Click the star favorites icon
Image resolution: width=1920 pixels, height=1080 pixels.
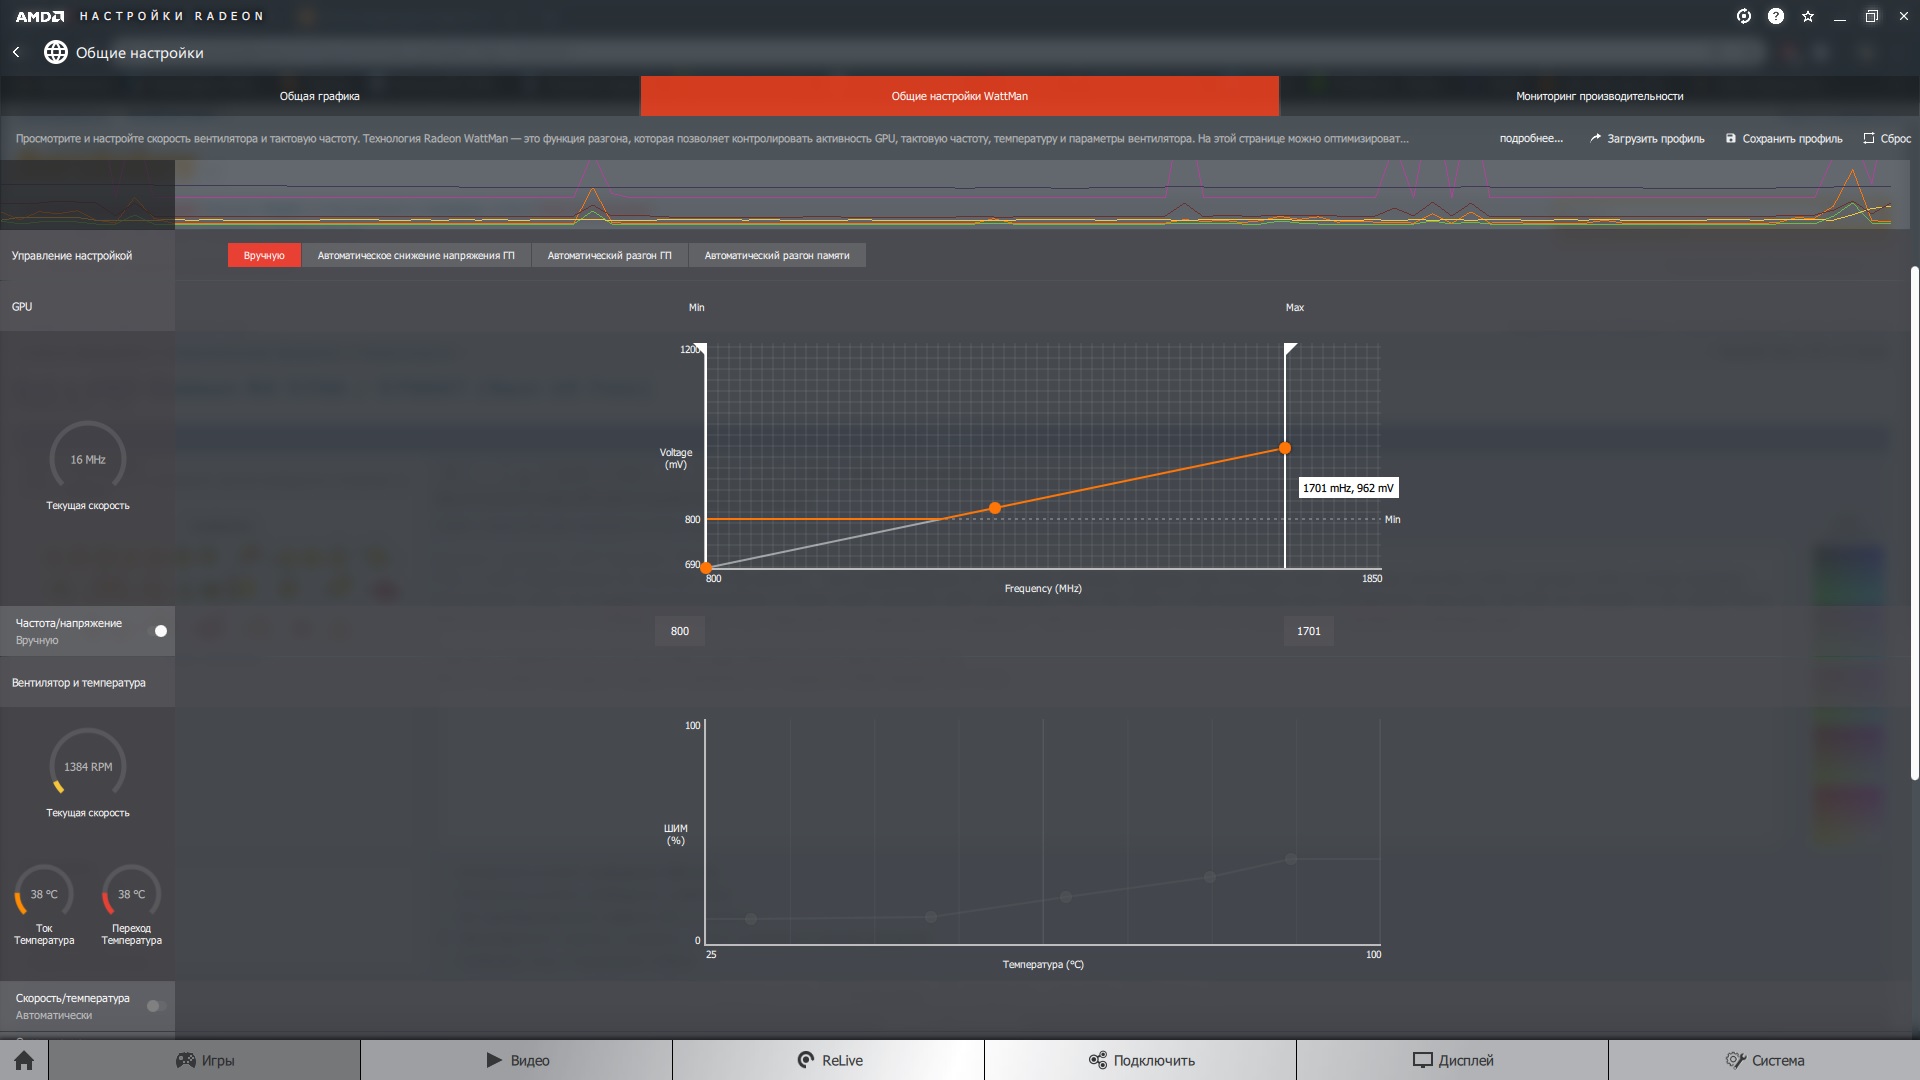tap(1808, 16)
